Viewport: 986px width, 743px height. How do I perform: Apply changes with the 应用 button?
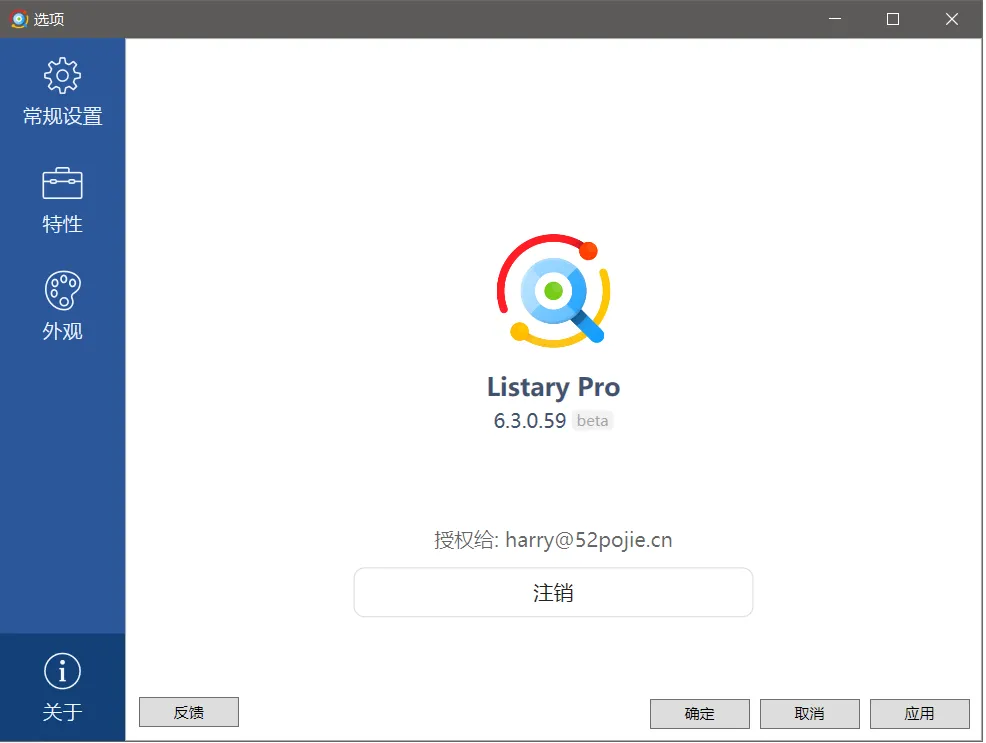[919, 713]
